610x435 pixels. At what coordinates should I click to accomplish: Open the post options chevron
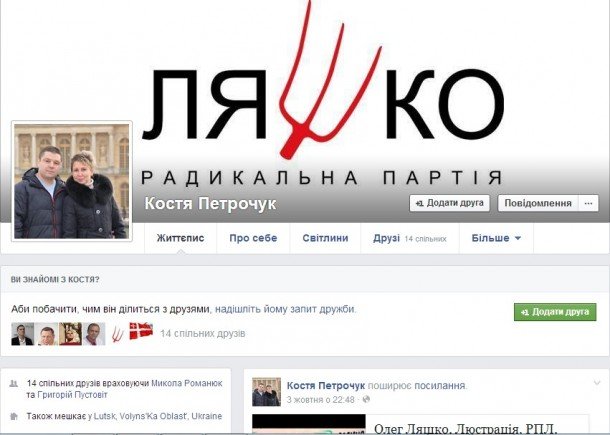pos(597,383)
